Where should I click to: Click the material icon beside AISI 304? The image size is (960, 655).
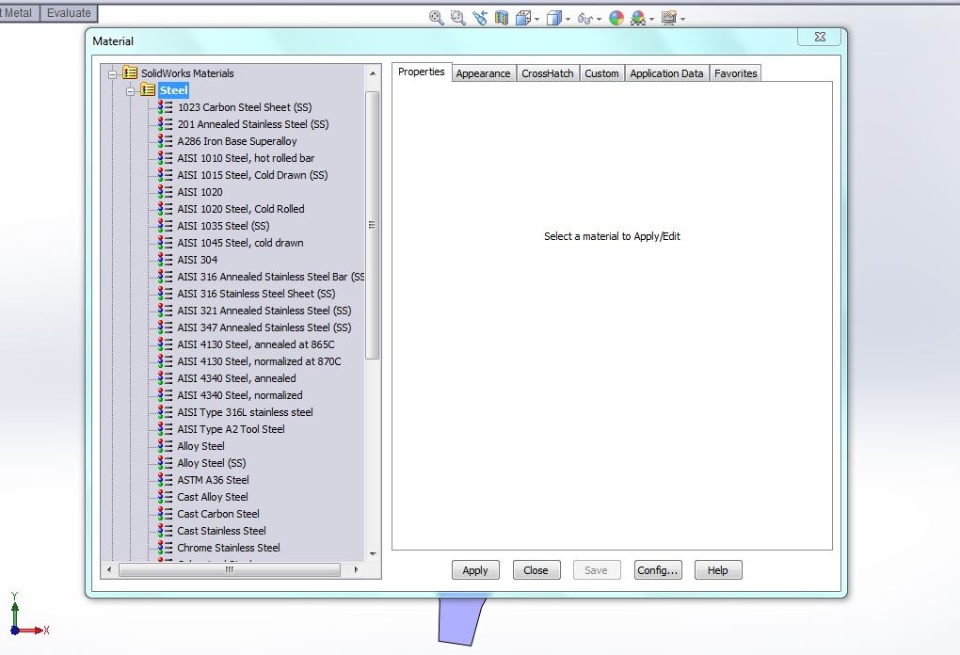[165, 260]
